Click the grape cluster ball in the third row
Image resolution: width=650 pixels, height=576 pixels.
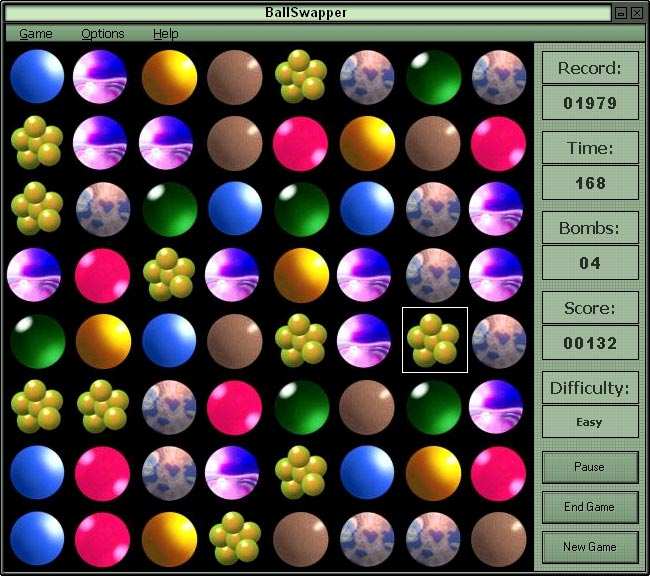(x=37, y=208)
